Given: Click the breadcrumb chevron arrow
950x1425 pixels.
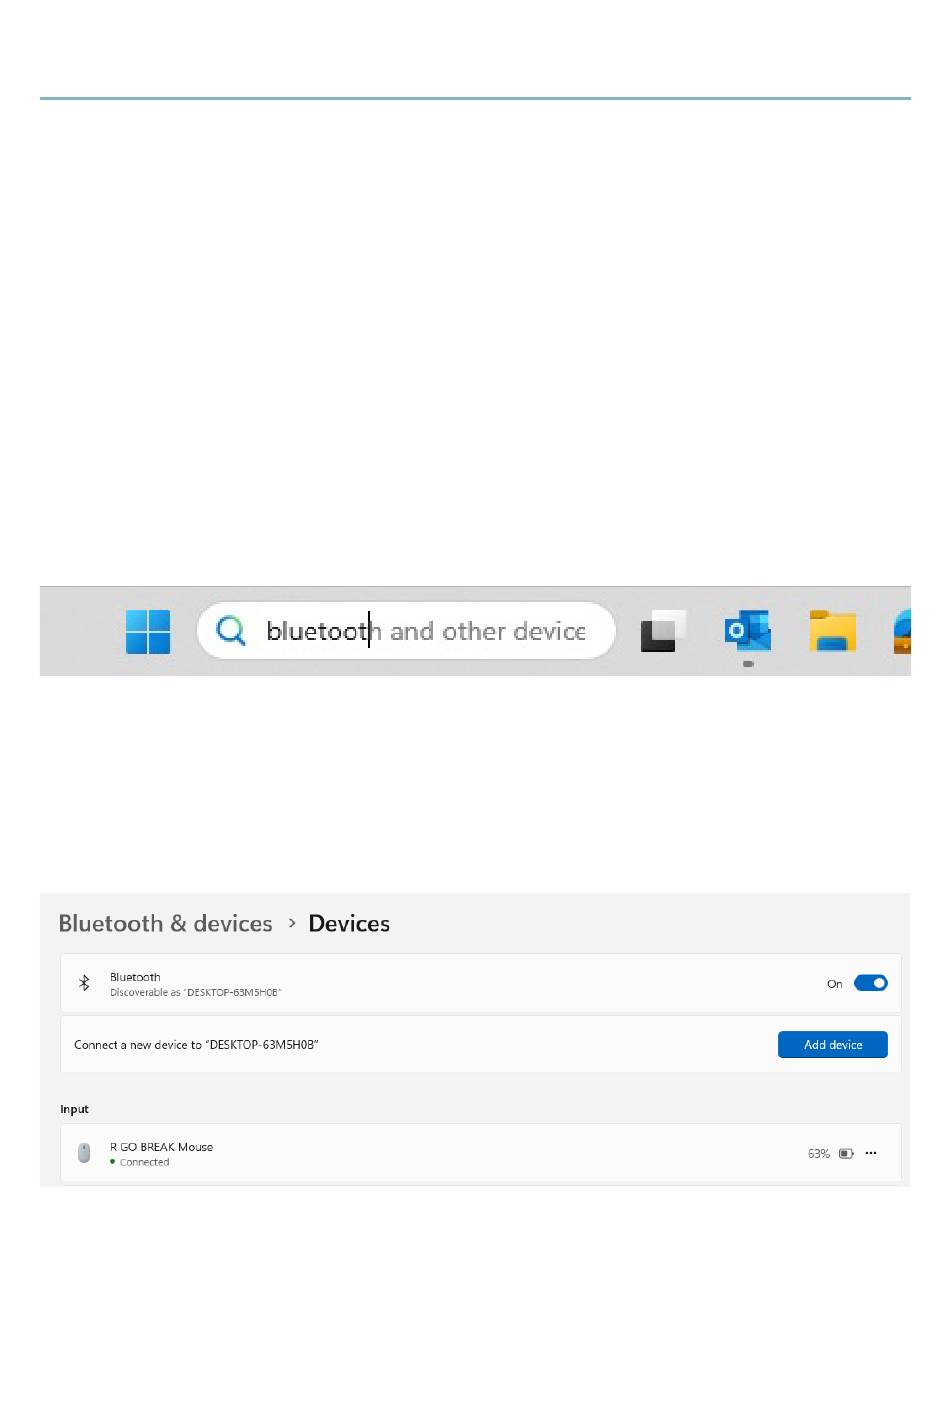Looking at the screenshot, I should 292,923.
